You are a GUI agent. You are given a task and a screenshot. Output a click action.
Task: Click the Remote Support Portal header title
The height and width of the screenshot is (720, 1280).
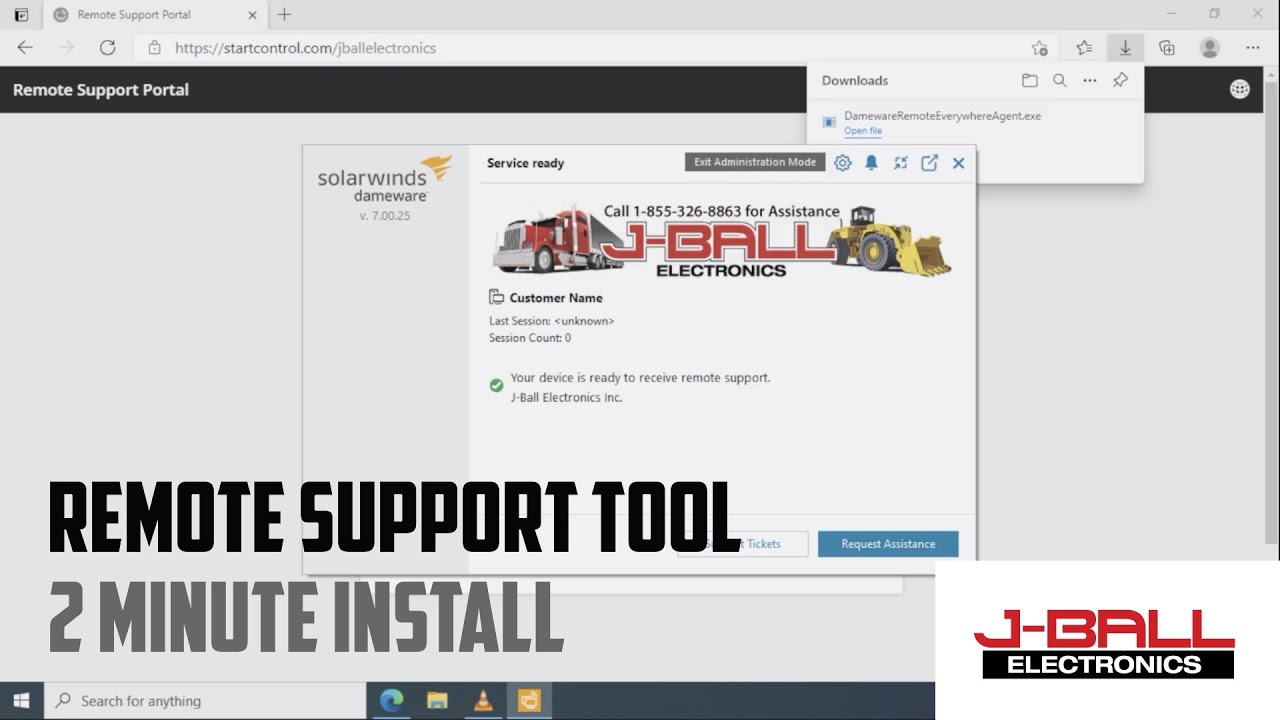[x=101, y=90]
